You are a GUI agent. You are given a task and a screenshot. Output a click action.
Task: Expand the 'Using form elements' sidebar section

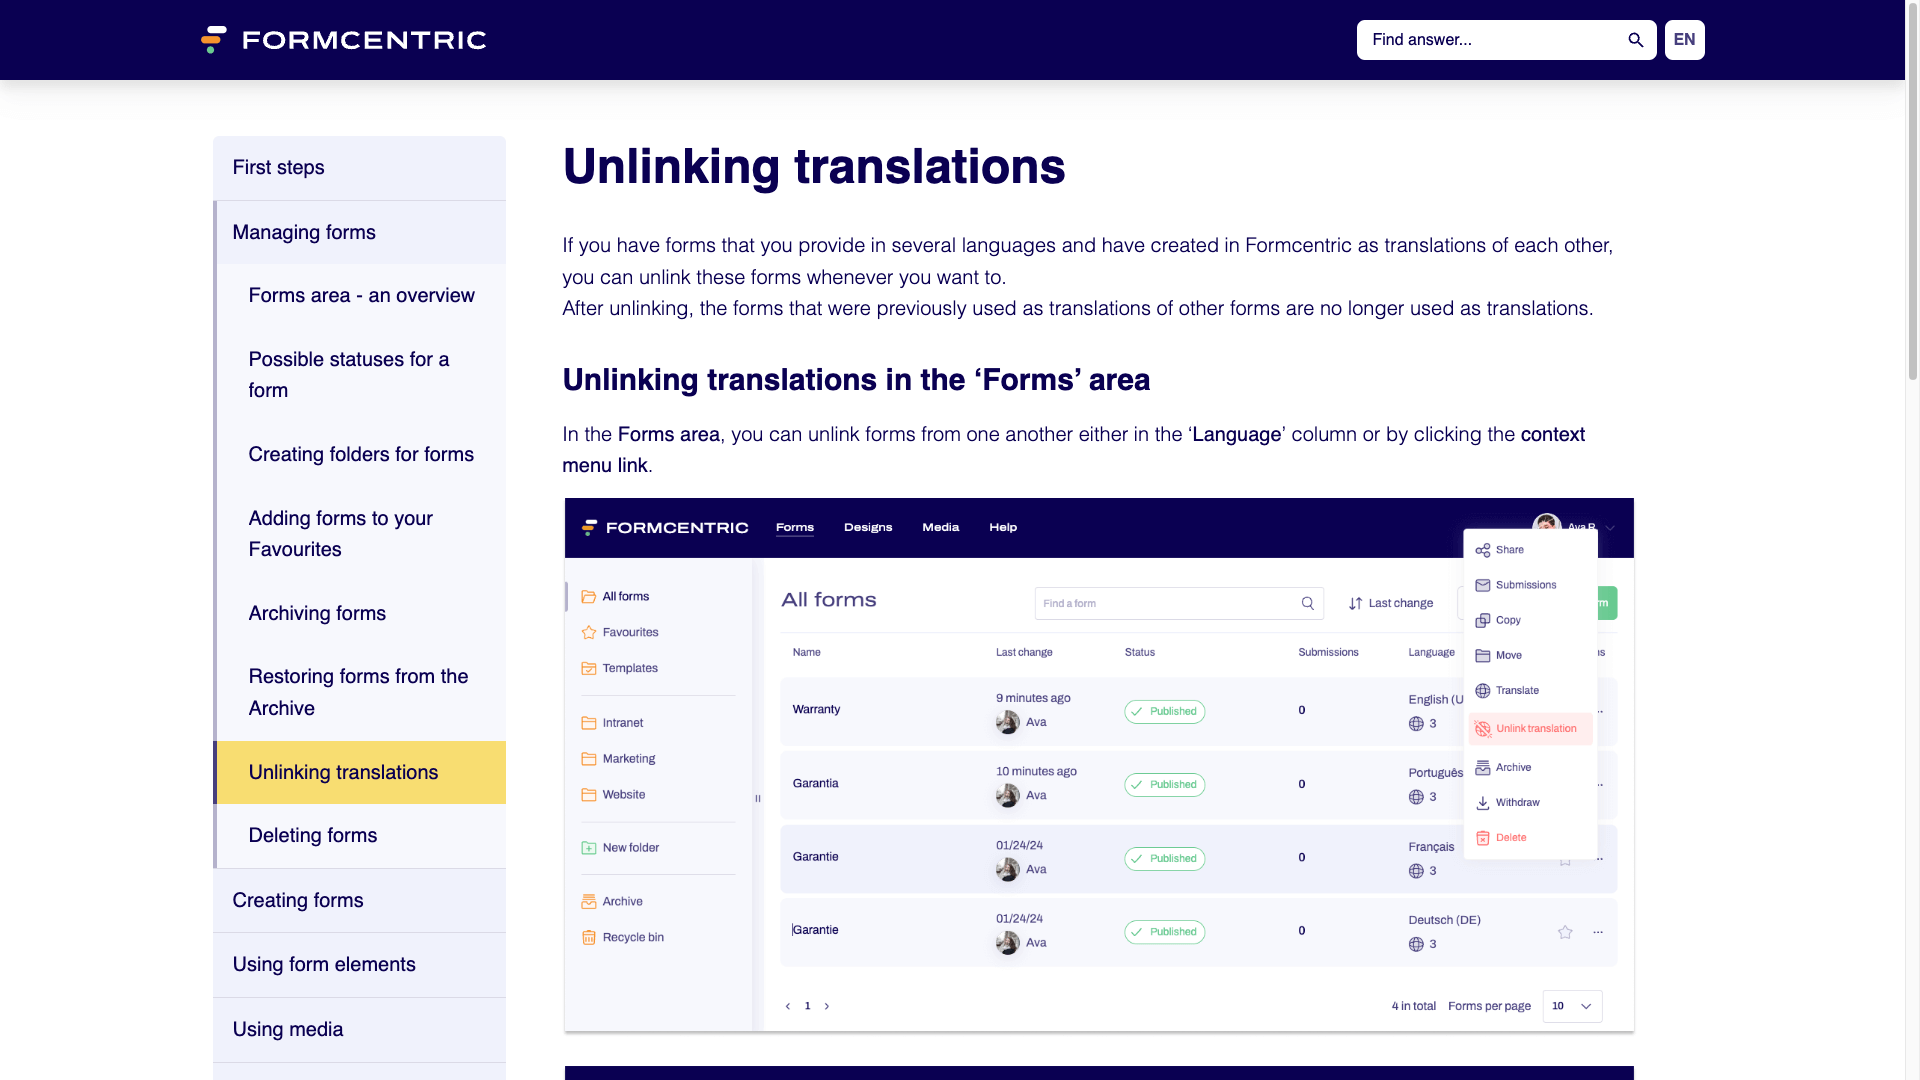tap(359, 965)
